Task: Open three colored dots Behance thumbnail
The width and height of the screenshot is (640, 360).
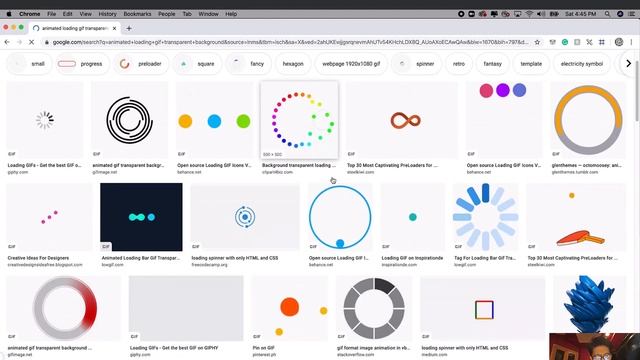Action: (x=215, y=120)
